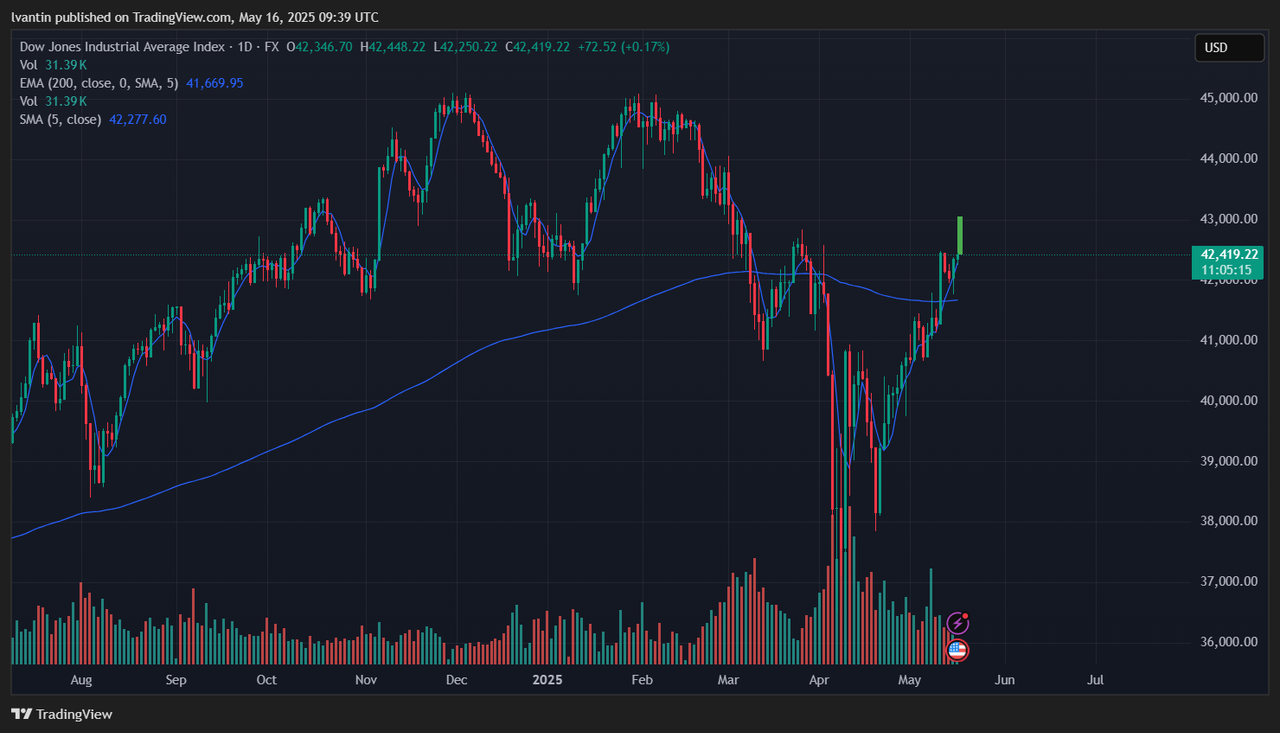Click the 37,000.00 price axis label

coord(1229,581)
